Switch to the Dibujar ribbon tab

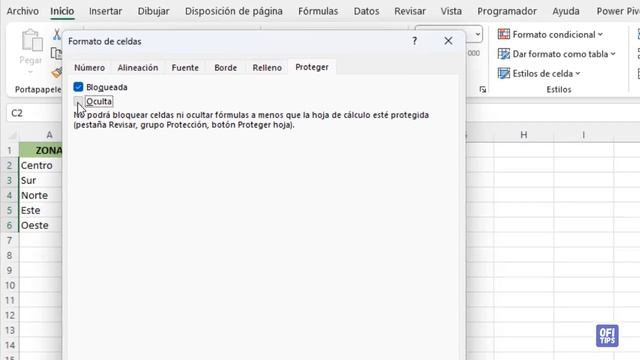pyautogui.click(x=153, y=11)
